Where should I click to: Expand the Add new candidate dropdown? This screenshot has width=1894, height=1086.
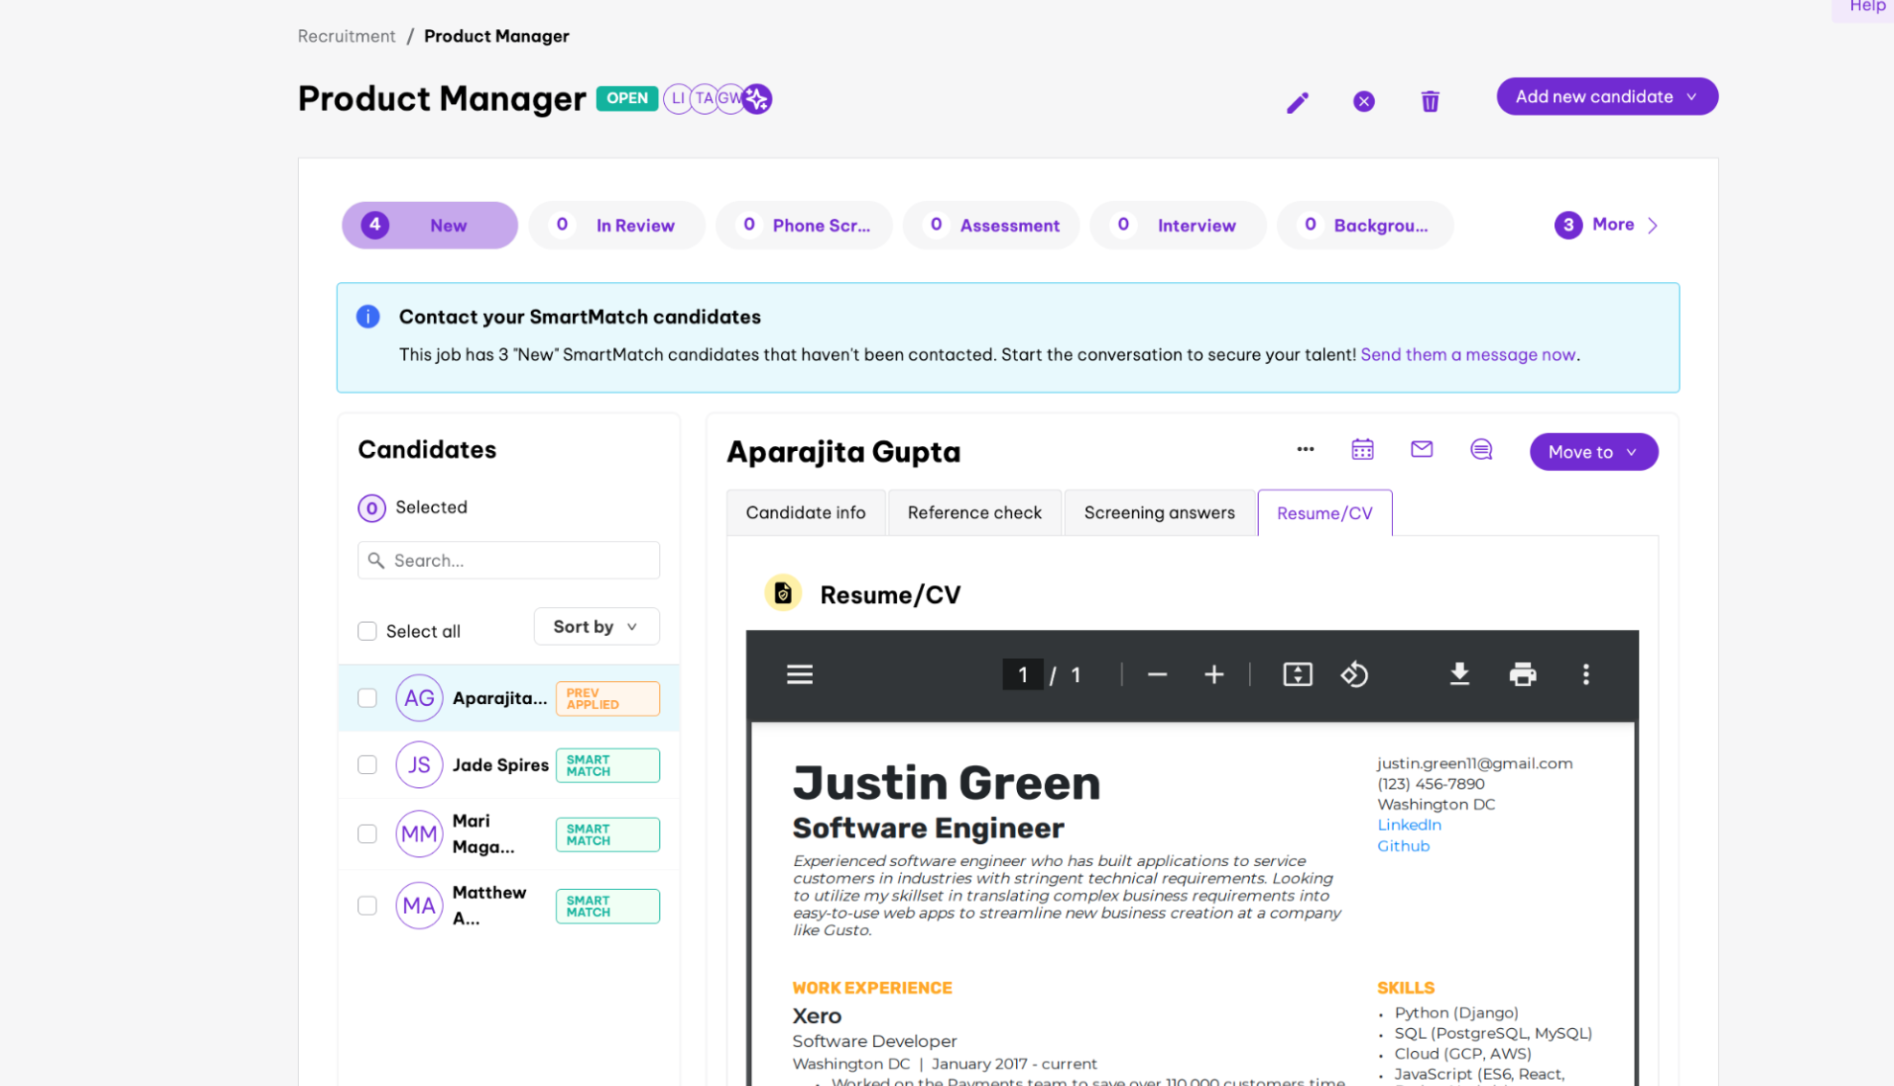point(1606,97)
